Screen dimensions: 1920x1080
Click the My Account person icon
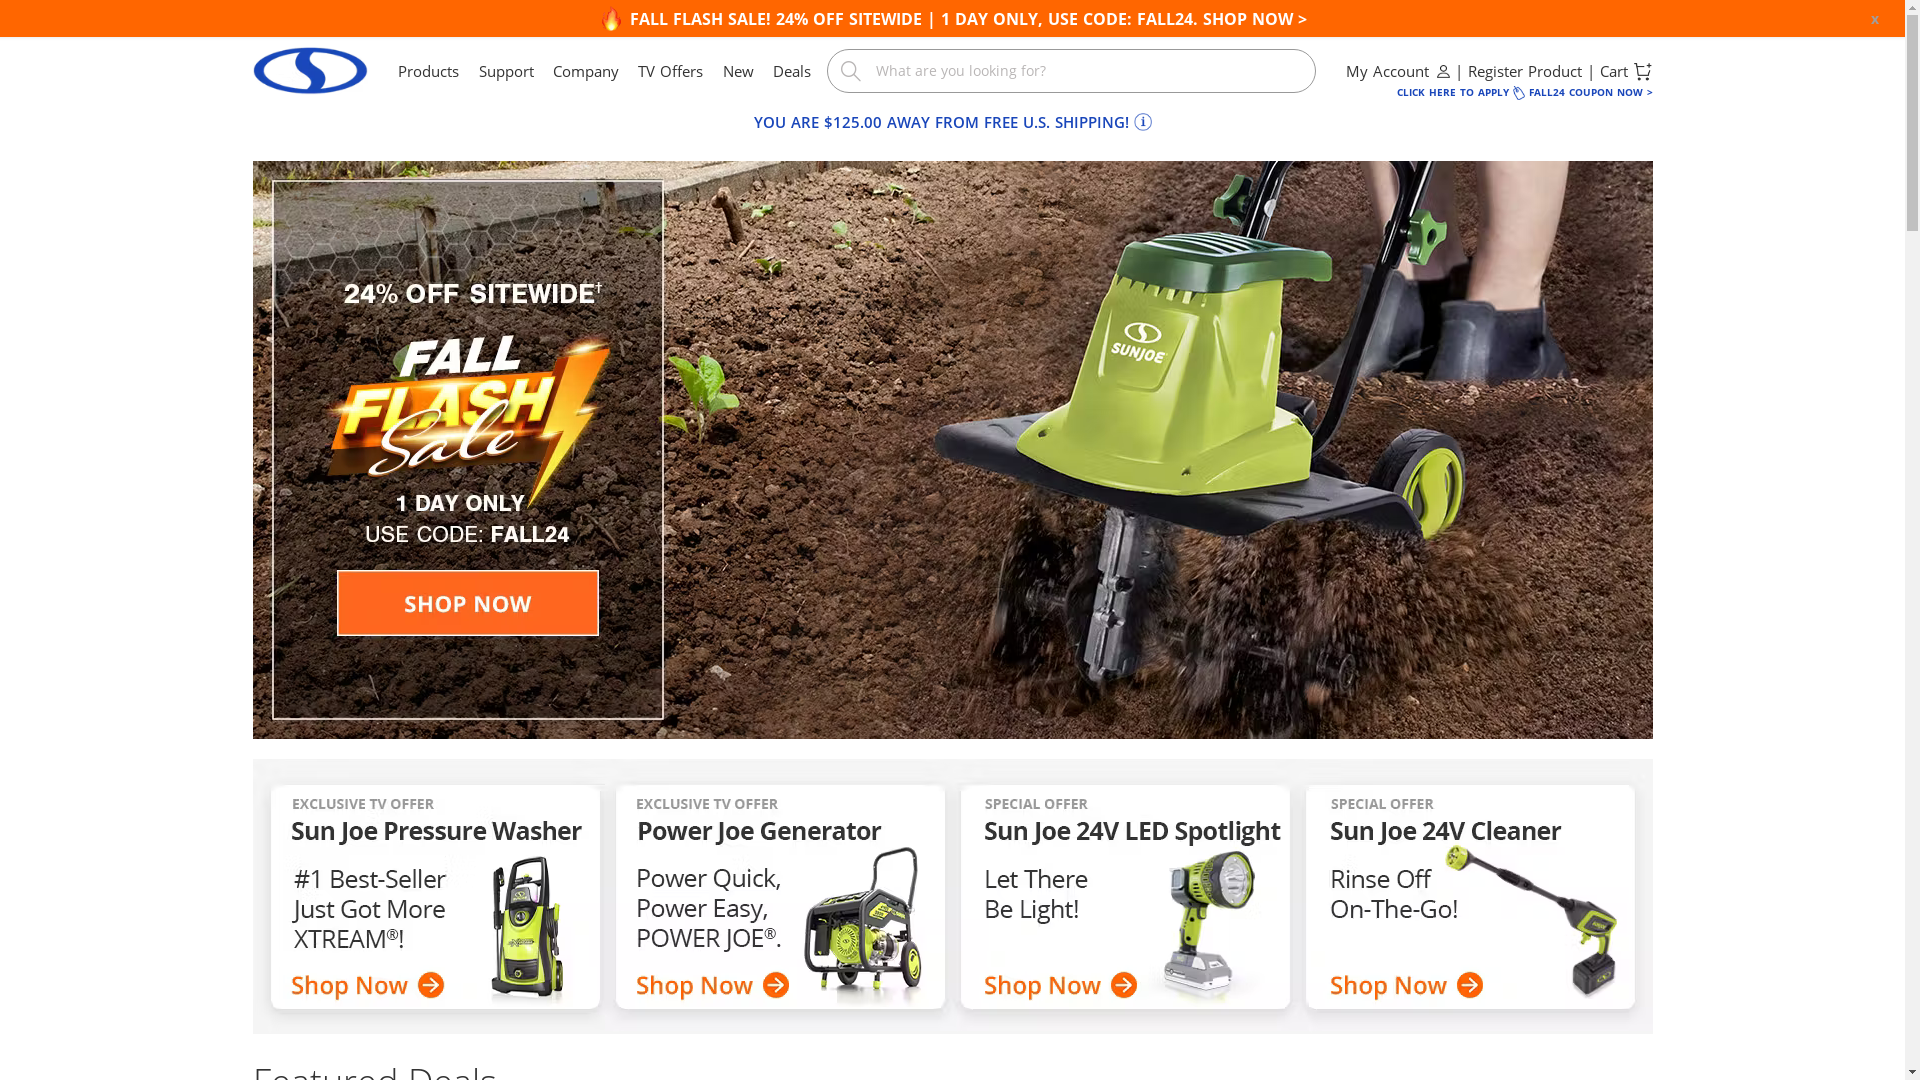click(x=1443, y=71)
